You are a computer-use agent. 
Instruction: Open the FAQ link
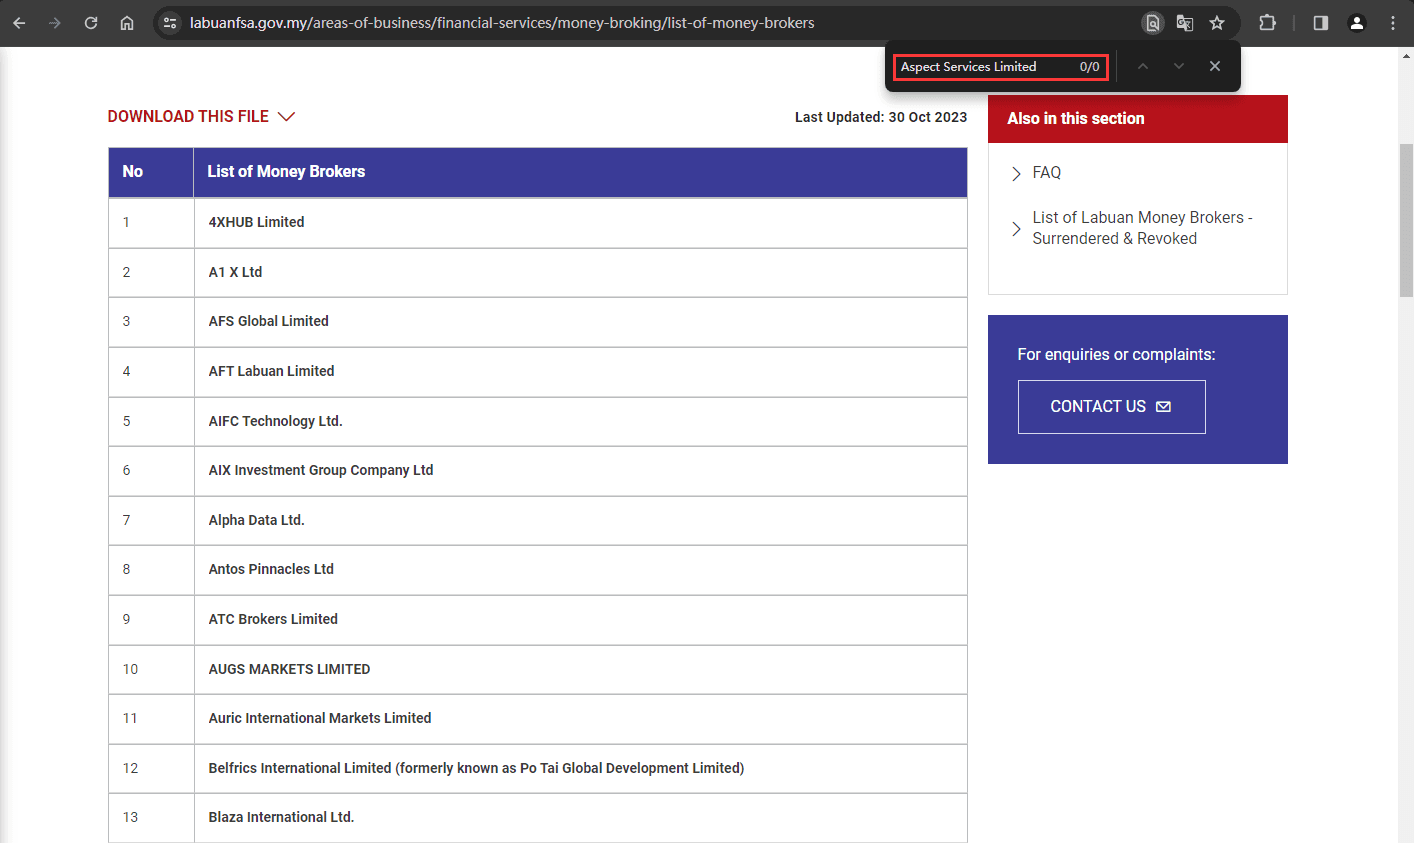click(x=1046, y=172)
